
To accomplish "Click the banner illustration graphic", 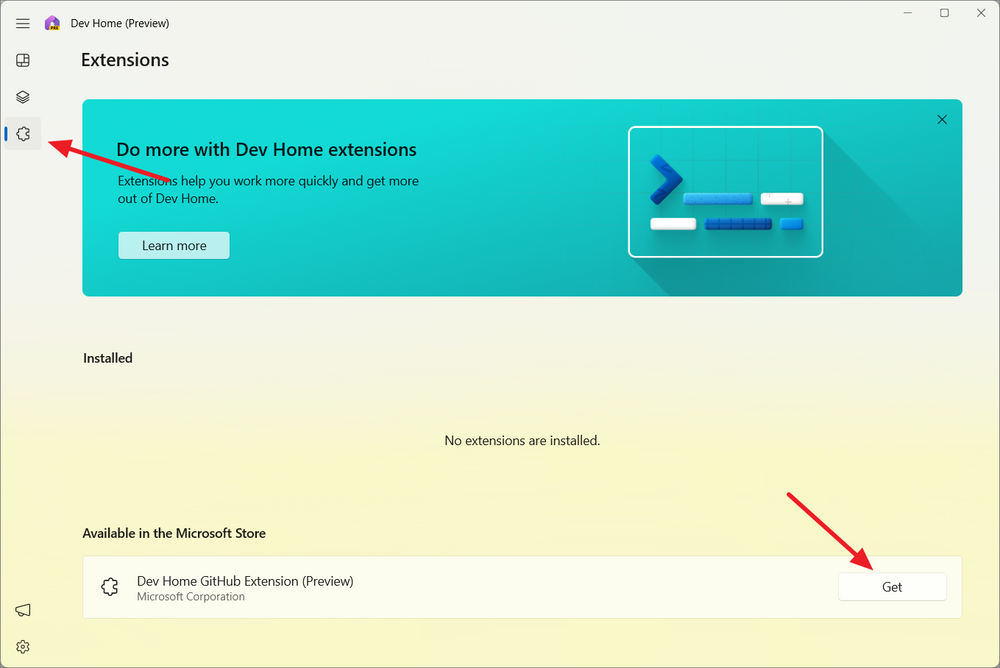I will click(x=726, y=192).
